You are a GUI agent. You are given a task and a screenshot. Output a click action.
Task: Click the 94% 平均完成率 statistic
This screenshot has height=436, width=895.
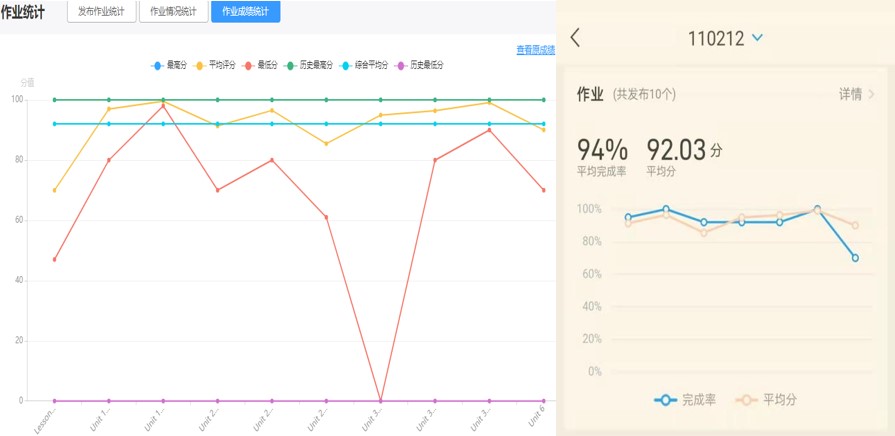pyautogui.click(x=602, y=151)
